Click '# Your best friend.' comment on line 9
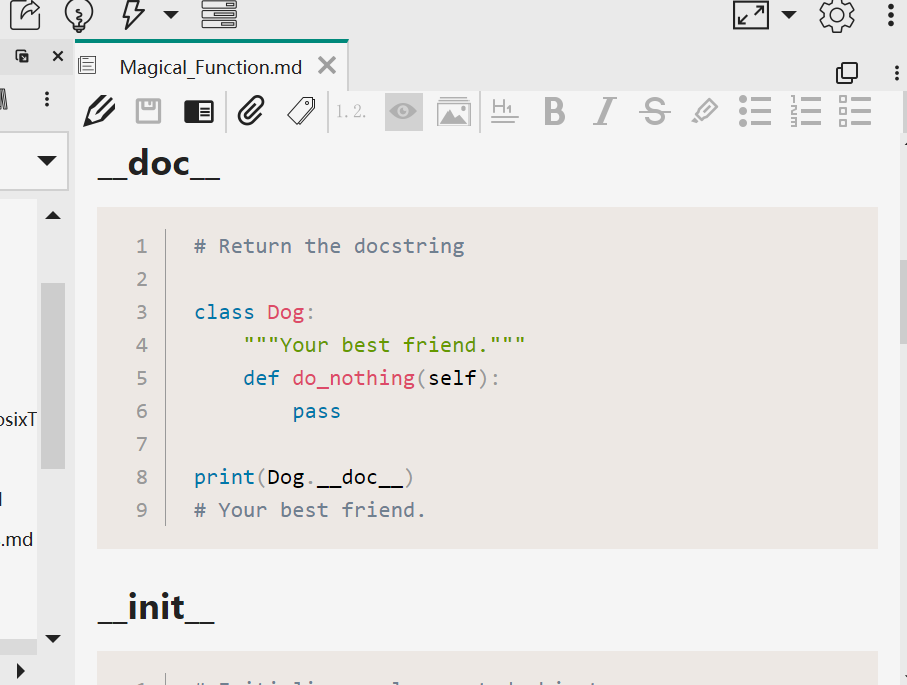The height and width of the screenshot is (685, 907). 309,510
